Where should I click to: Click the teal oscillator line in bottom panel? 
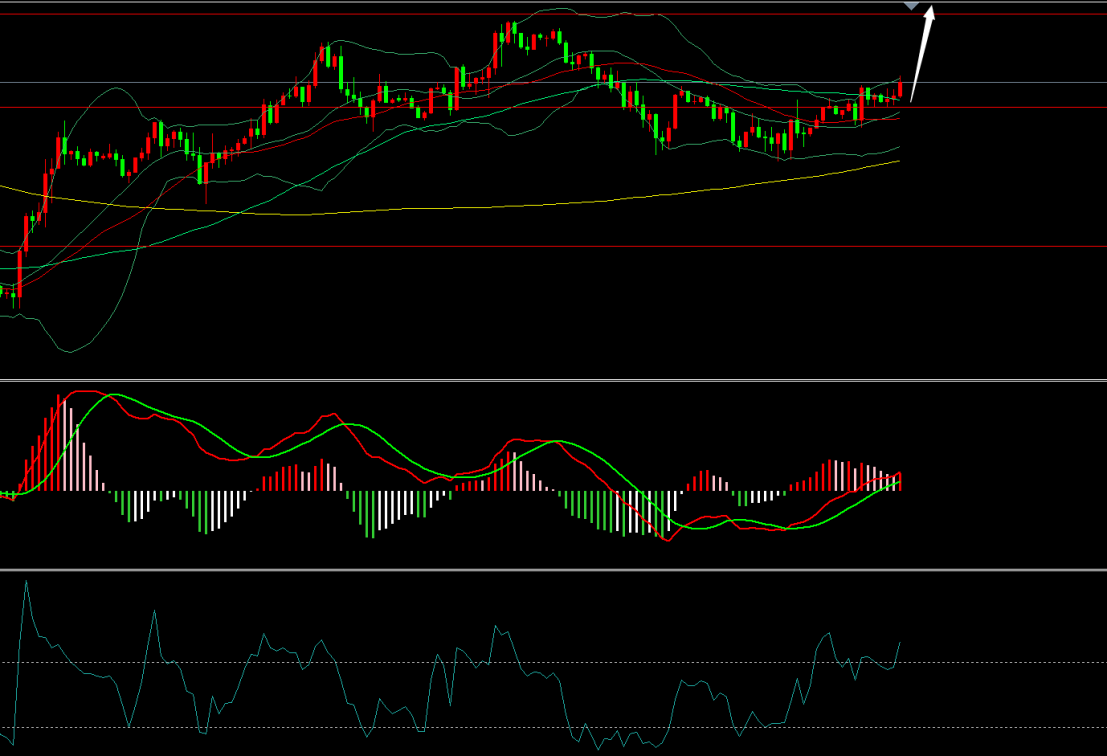(x=452, y=678)
